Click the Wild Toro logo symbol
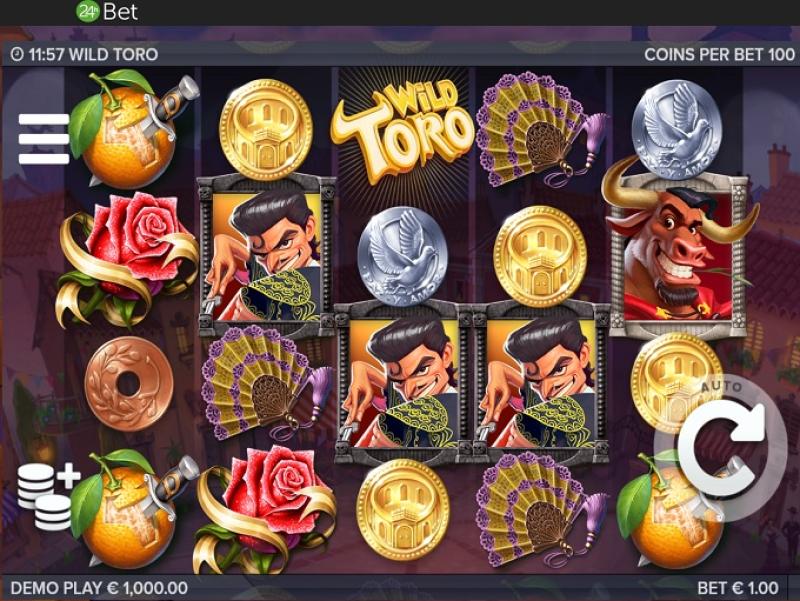The width and height of the screenshot is (800, 601). point(403,129)
